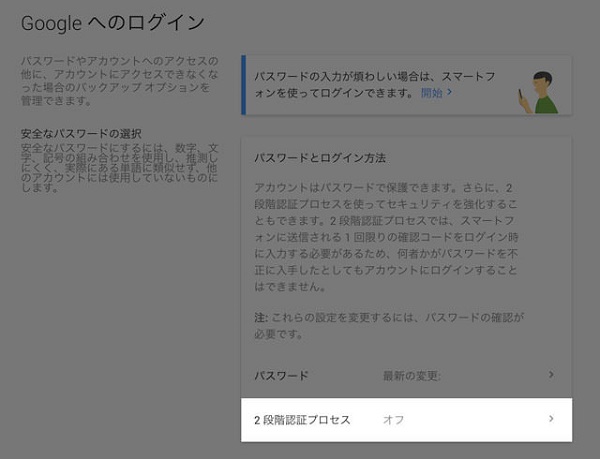
Task: Open the 2 段階認証プロセス row
Action: click(x=406, y=420)
